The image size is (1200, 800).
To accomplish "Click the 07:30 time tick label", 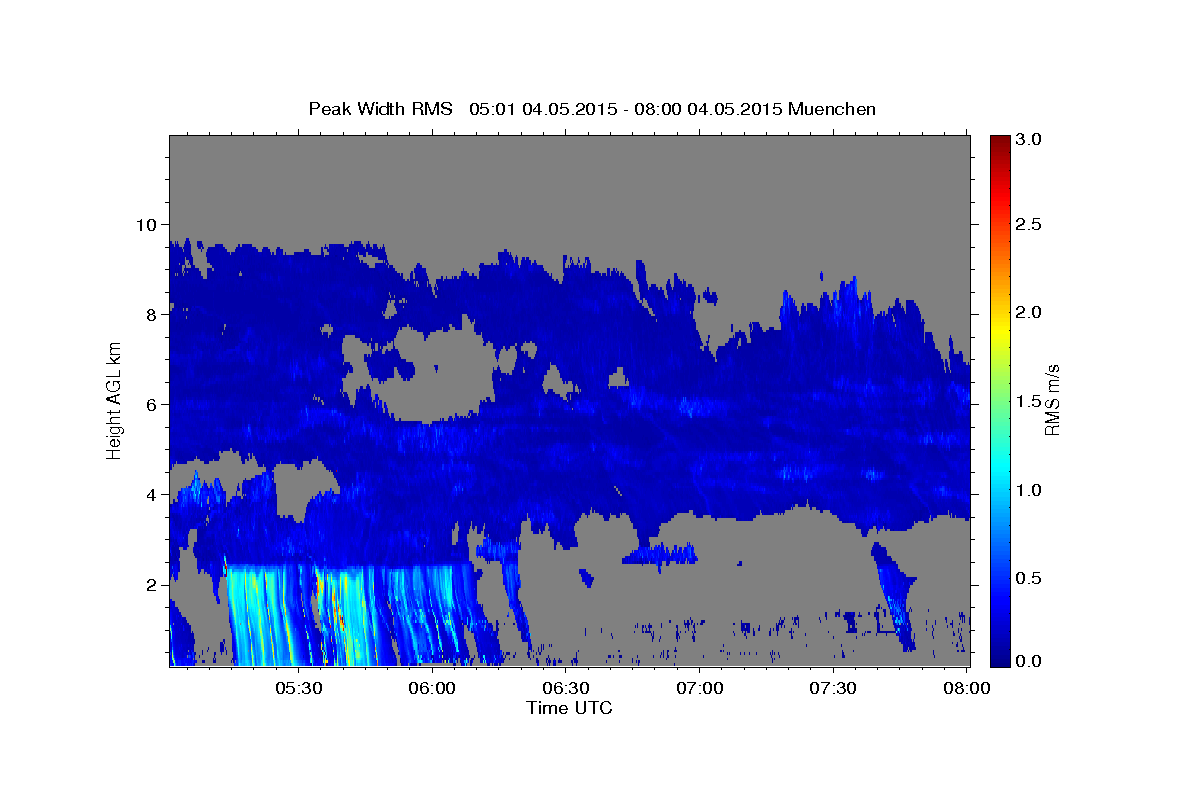I will (833, 689).
